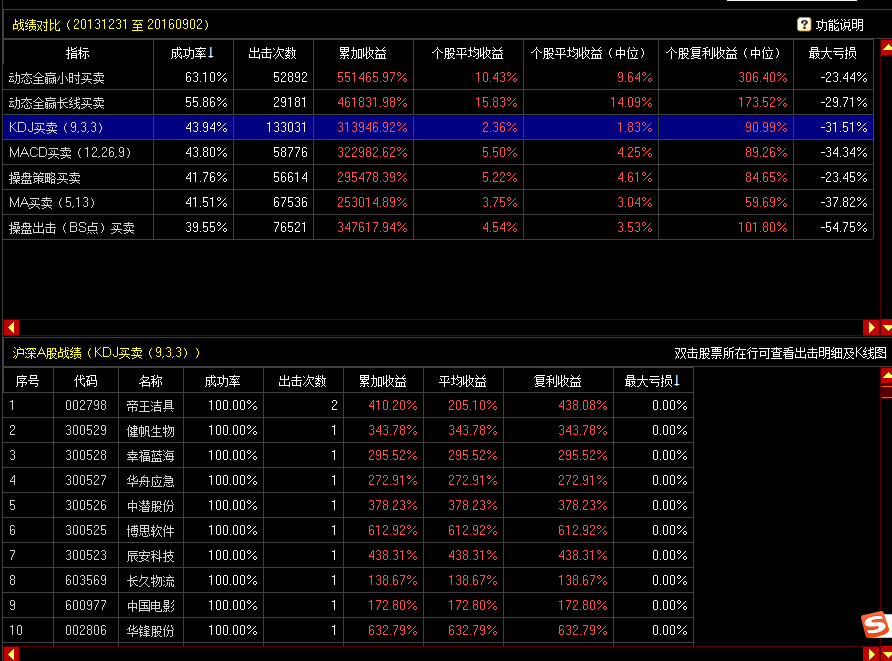The width and height of the screenshot is (892, 661).
Task: Select 帝王洁具 stock row
Action: (150, 405)
